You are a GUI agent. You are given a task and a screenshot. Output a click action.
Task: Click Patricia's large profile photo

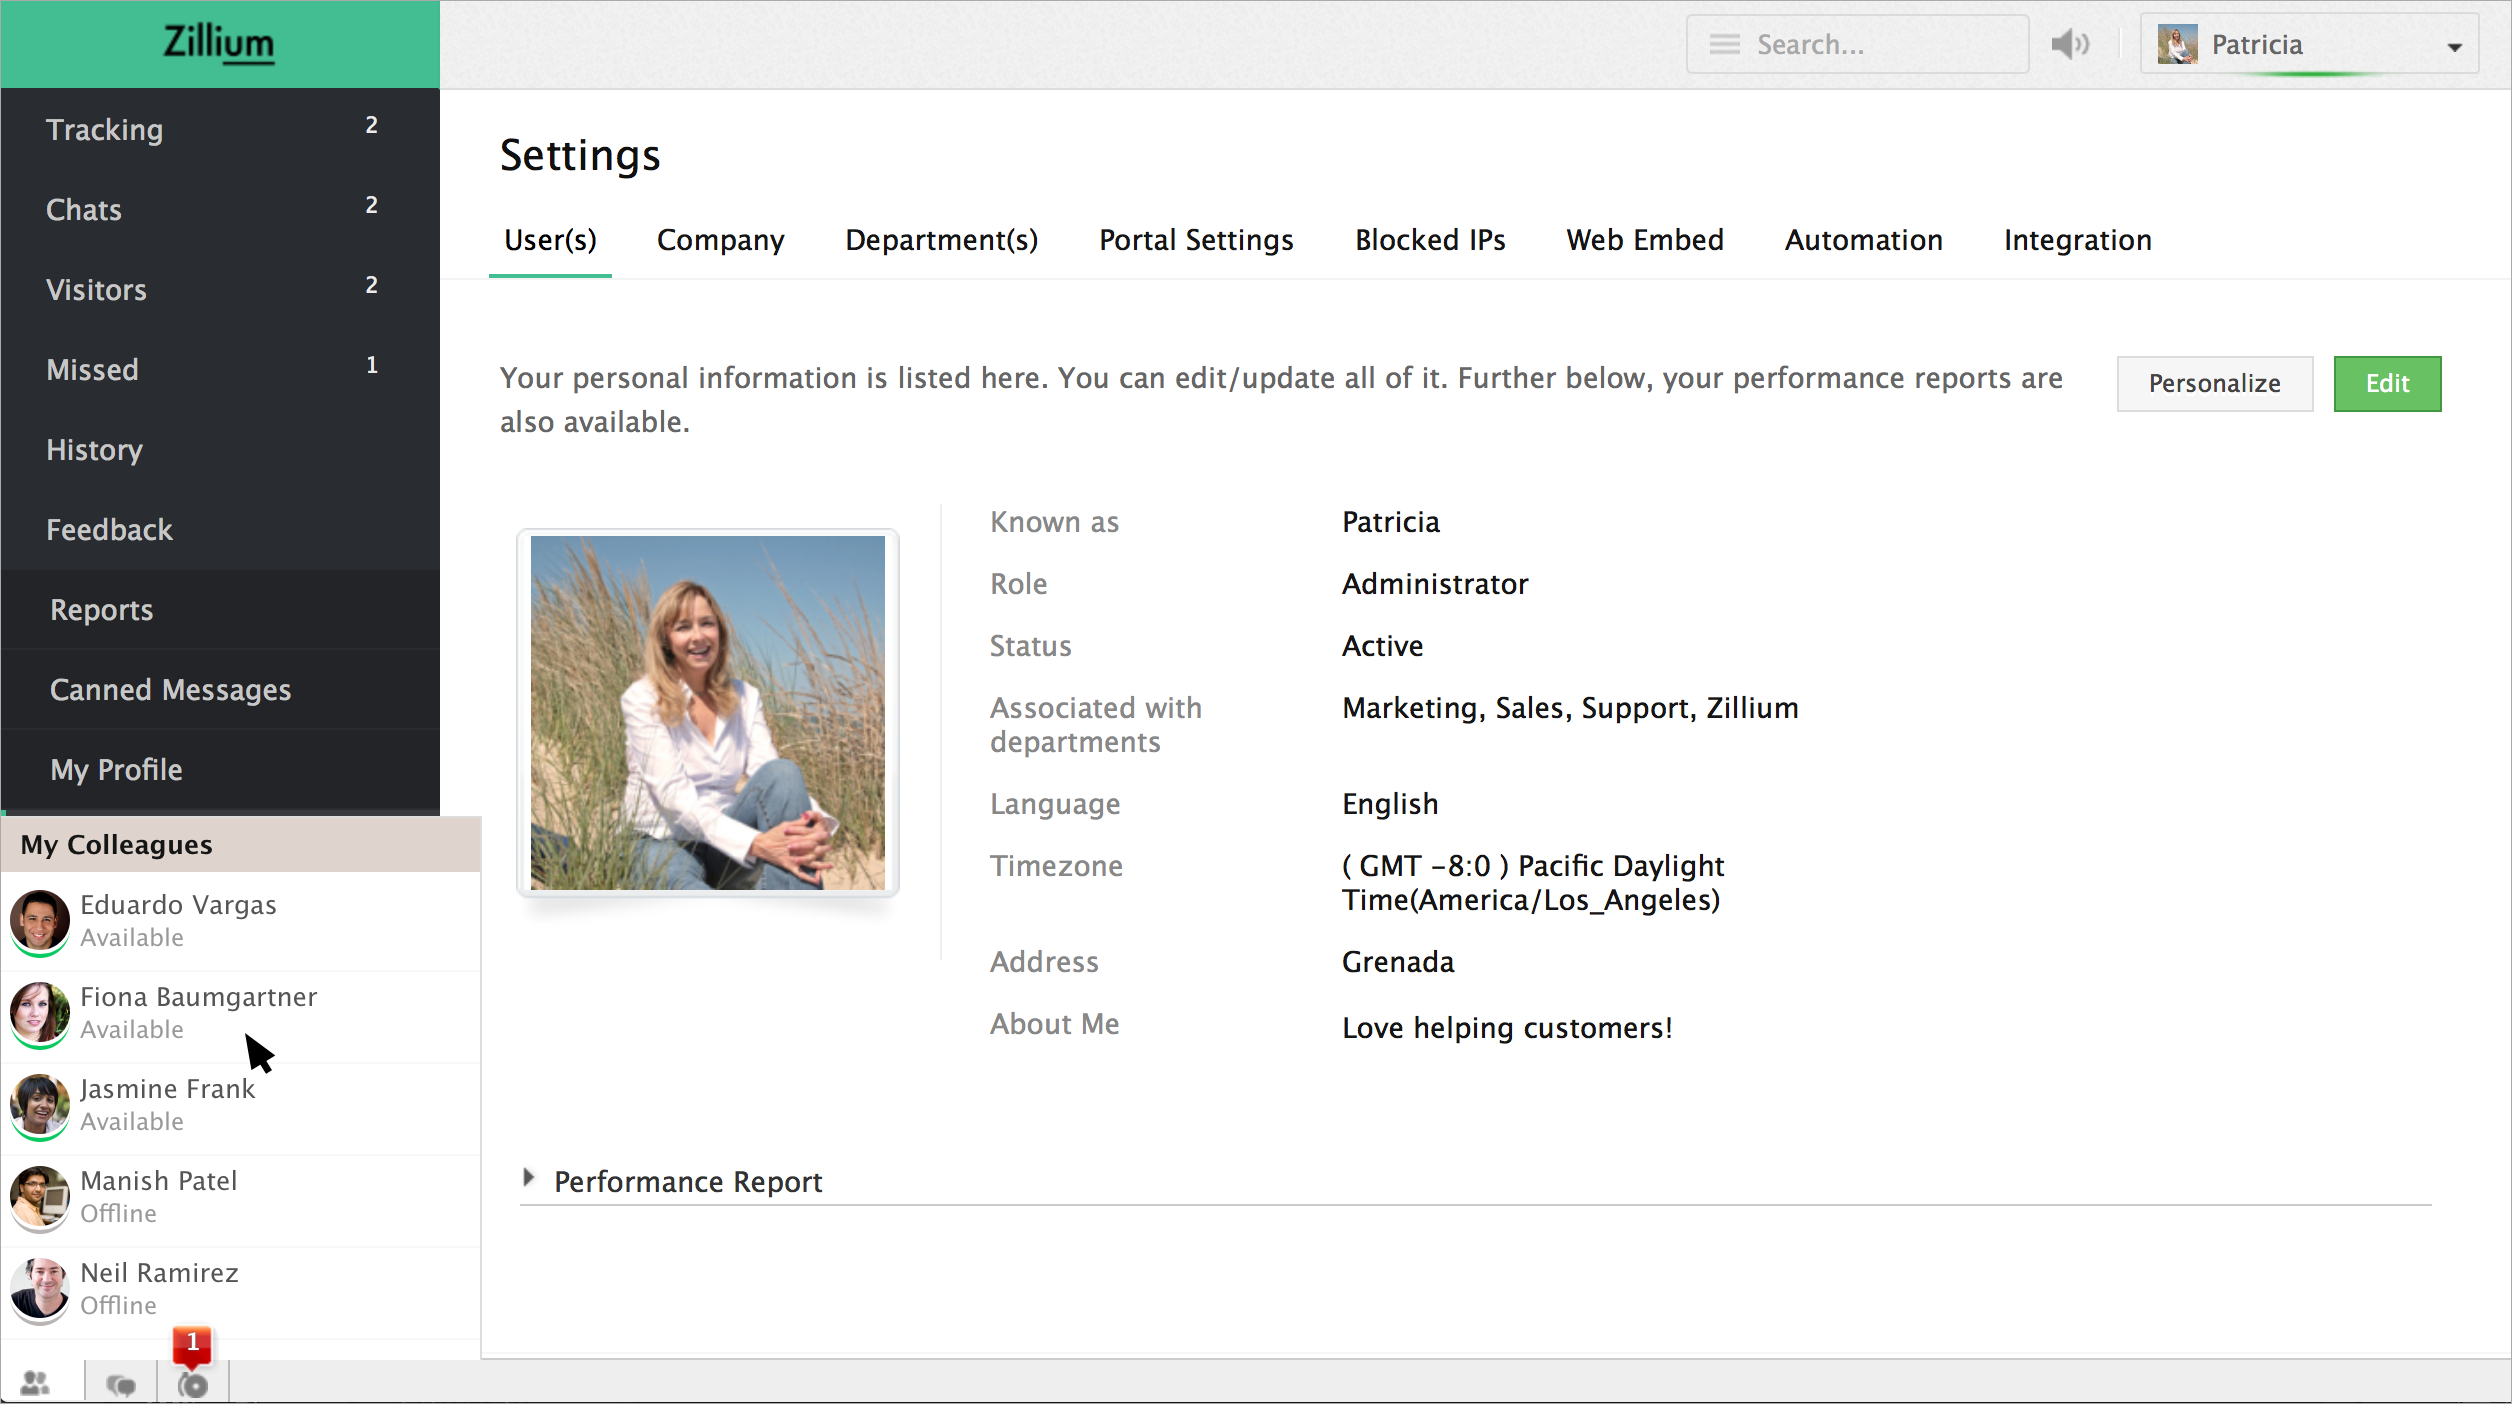707,712
